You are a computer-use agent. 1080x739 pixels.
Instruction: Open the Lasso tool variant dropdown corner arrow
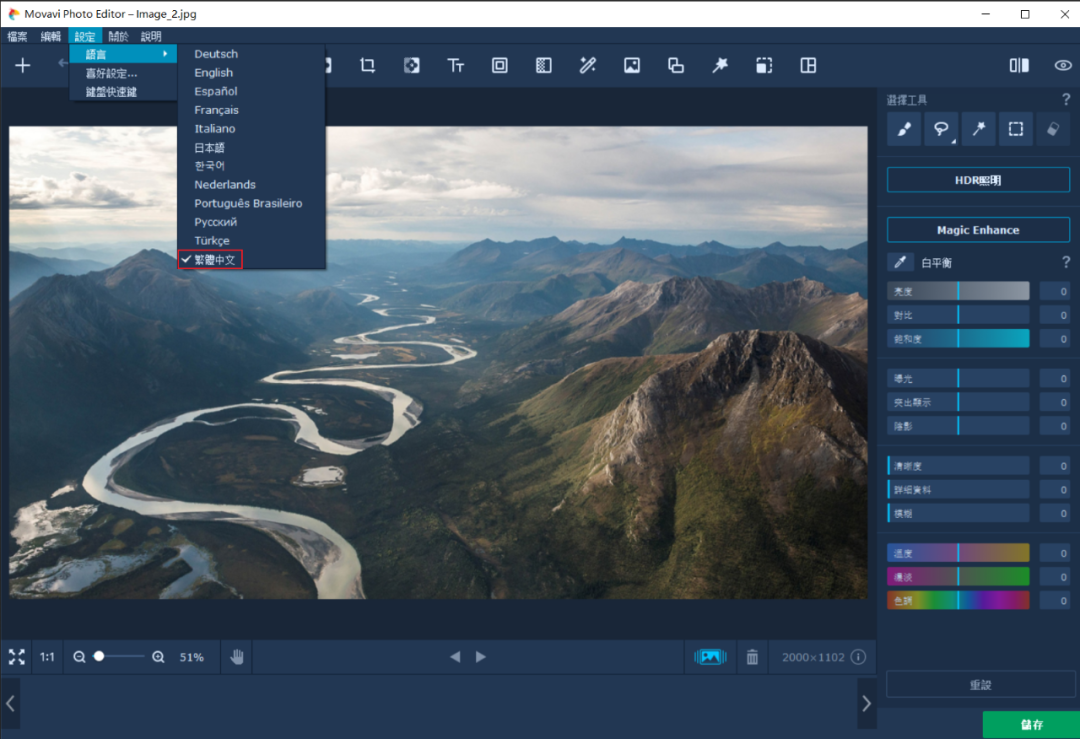click(954, 141)
